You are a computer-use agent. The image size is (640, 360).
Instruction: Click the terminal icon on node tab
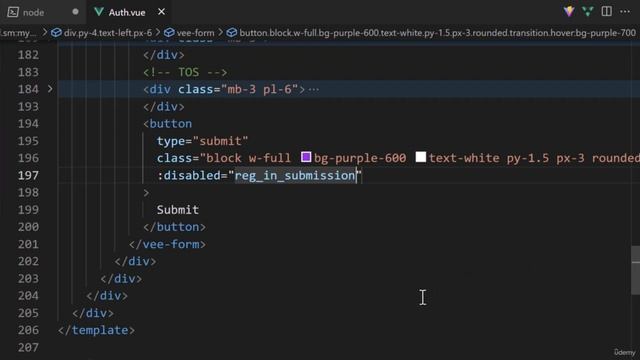pos(13,12)
